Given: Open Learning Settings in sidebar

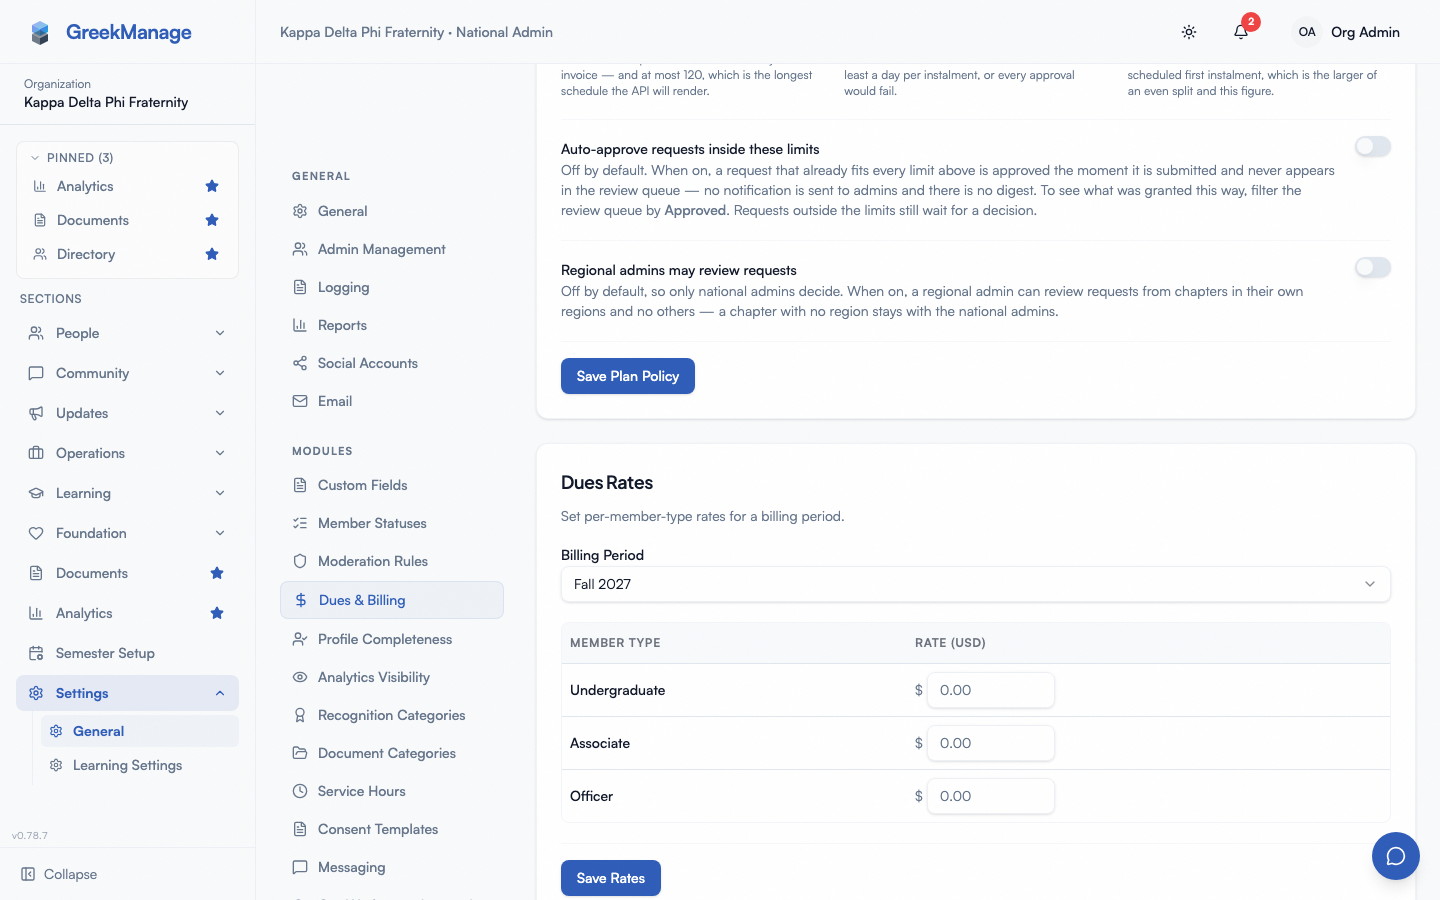Looking at the screenshot, I should tap(140, 765).
